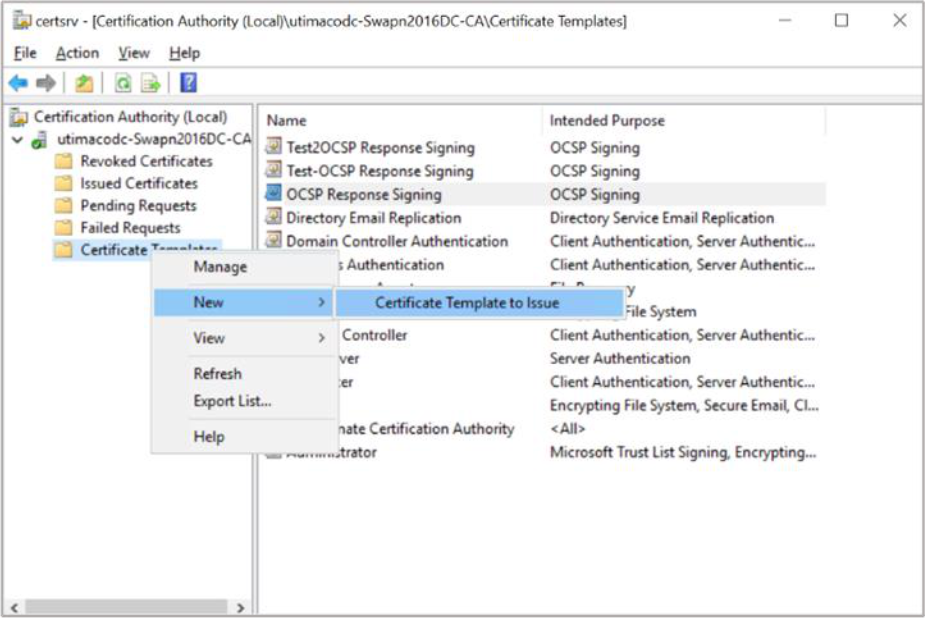Click the Up One Level folder icon
Viewport: 925px width, 618px height.
click(x=84, y=83)
